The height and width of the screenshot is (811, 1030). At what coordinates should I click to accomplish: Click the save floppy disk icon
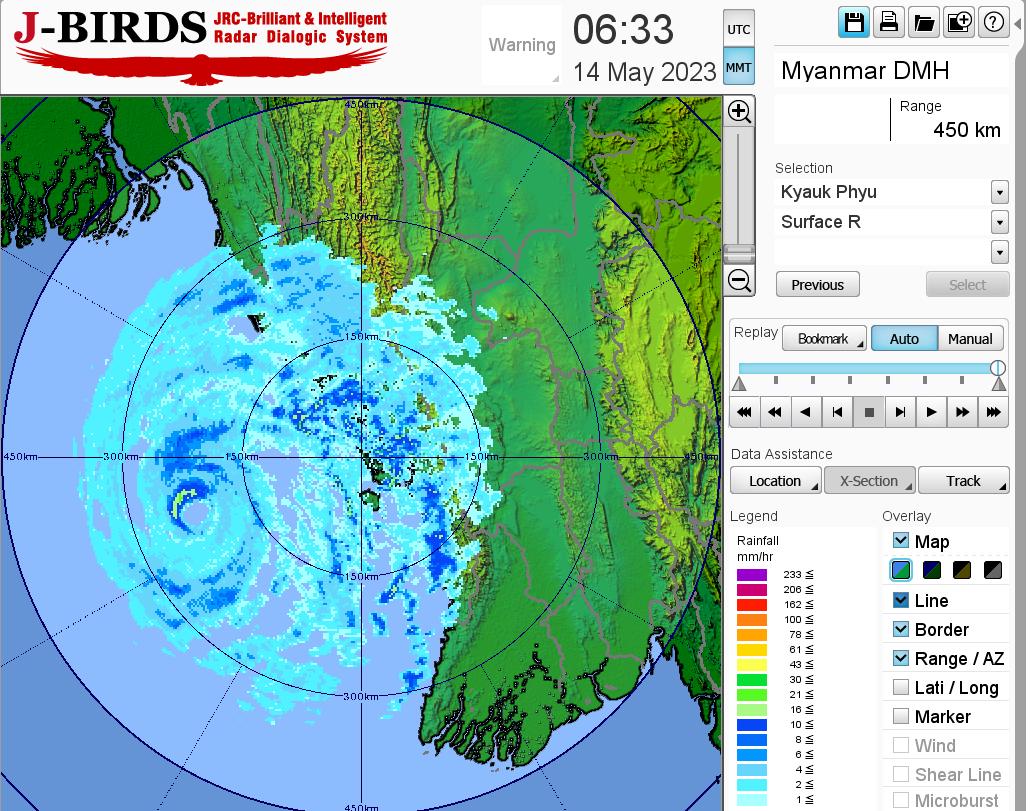(x=854, y=23)
